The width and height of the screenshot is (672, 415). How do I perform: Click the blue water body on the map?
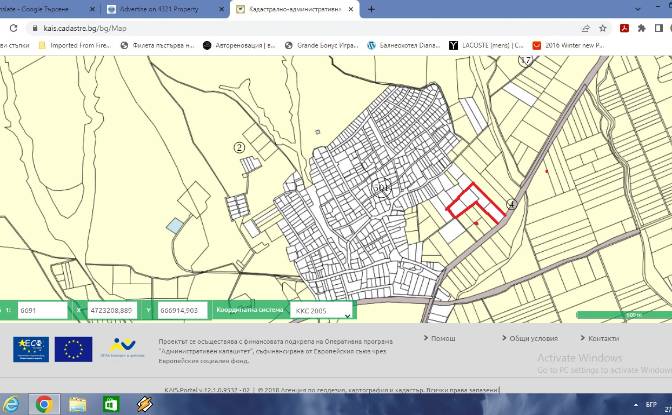(175, 226)
